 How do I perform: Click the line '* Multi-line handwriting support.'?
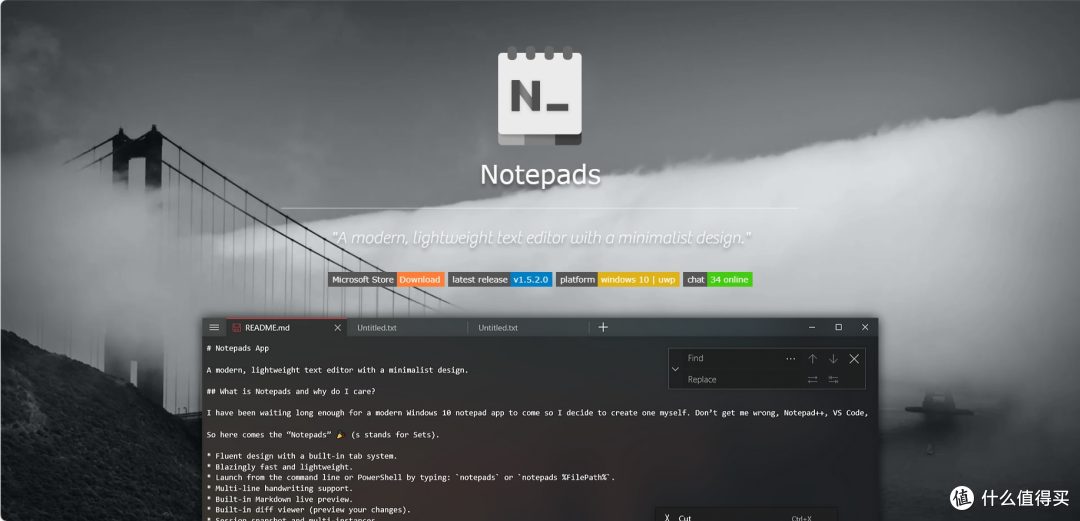click(x=278, y=489)
